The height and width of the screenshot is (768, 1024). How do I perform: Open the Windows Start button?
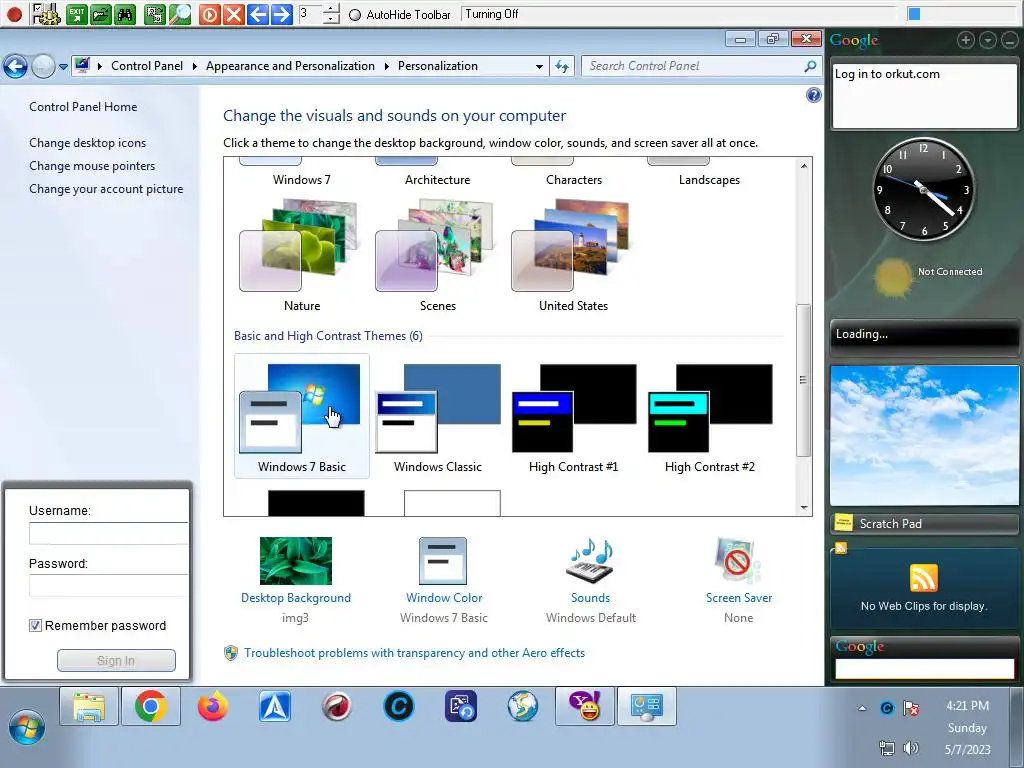click(x=27, y=728)
